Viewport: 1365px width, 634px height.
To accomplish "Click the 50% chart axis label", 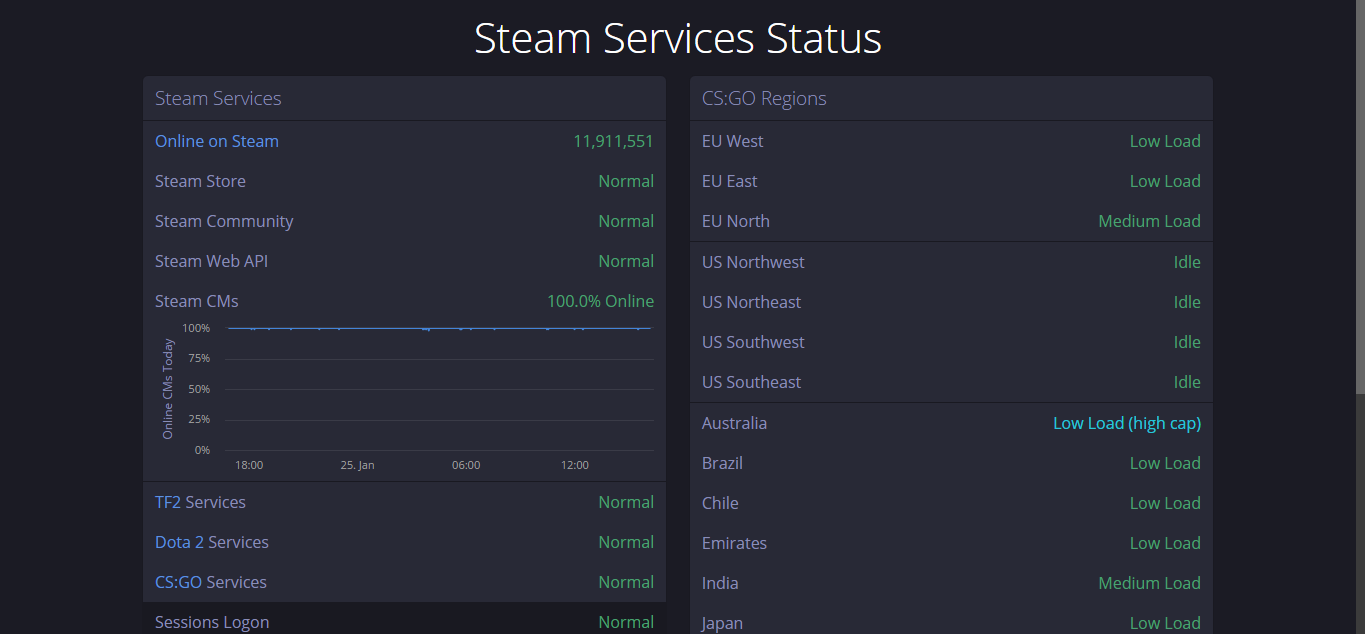I will click(x=199, y=389).
